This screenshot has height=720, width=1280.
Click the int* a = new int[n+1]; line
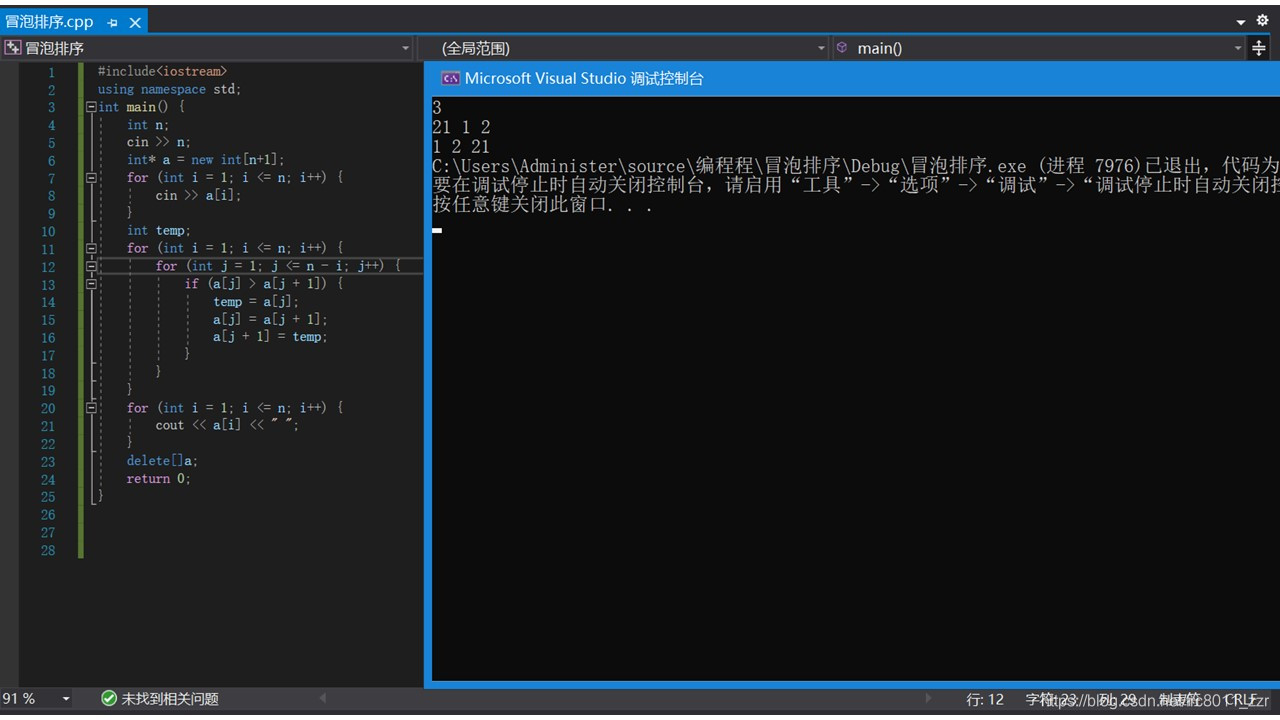pos(205,160)
